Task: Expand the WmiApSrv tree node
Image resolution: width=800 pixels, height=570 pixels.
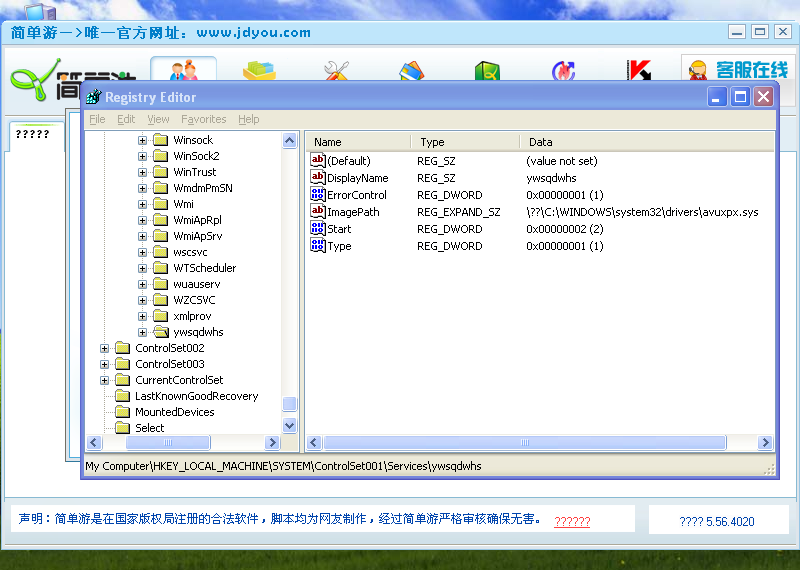Action: (143, 236)
